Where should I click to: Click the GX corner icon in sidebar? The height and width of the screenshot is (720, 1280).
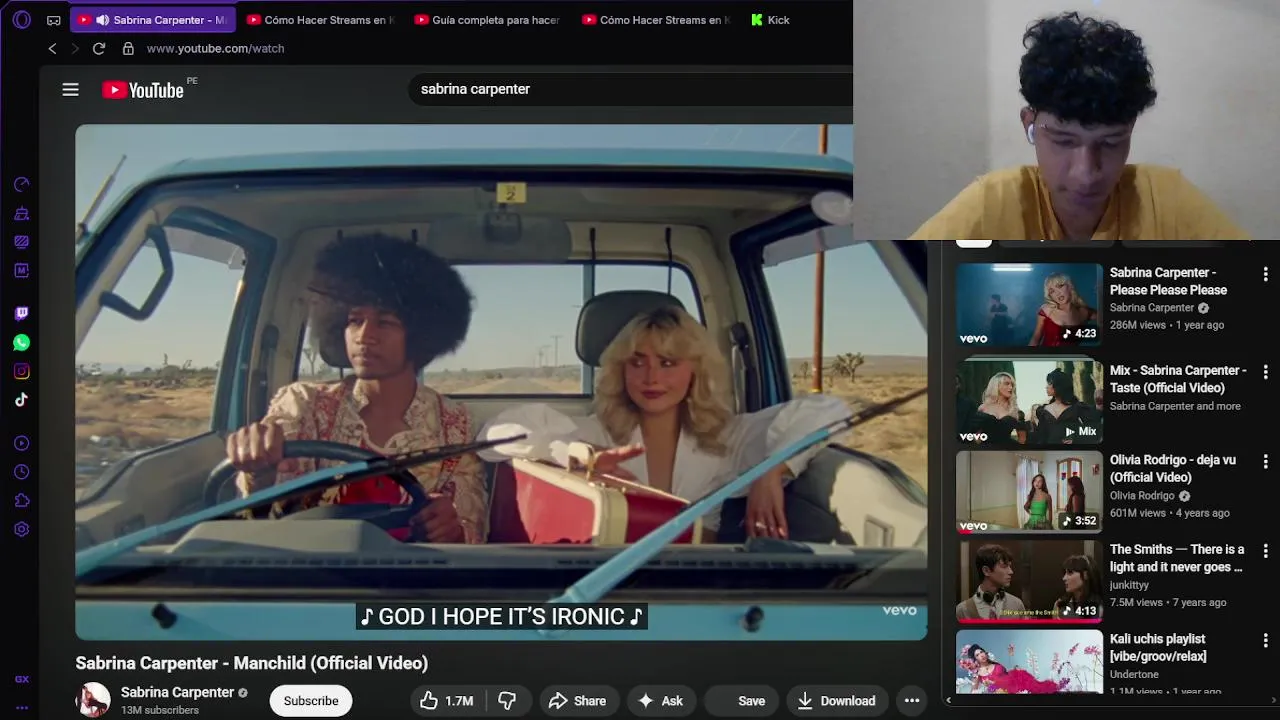click(21, 679)
